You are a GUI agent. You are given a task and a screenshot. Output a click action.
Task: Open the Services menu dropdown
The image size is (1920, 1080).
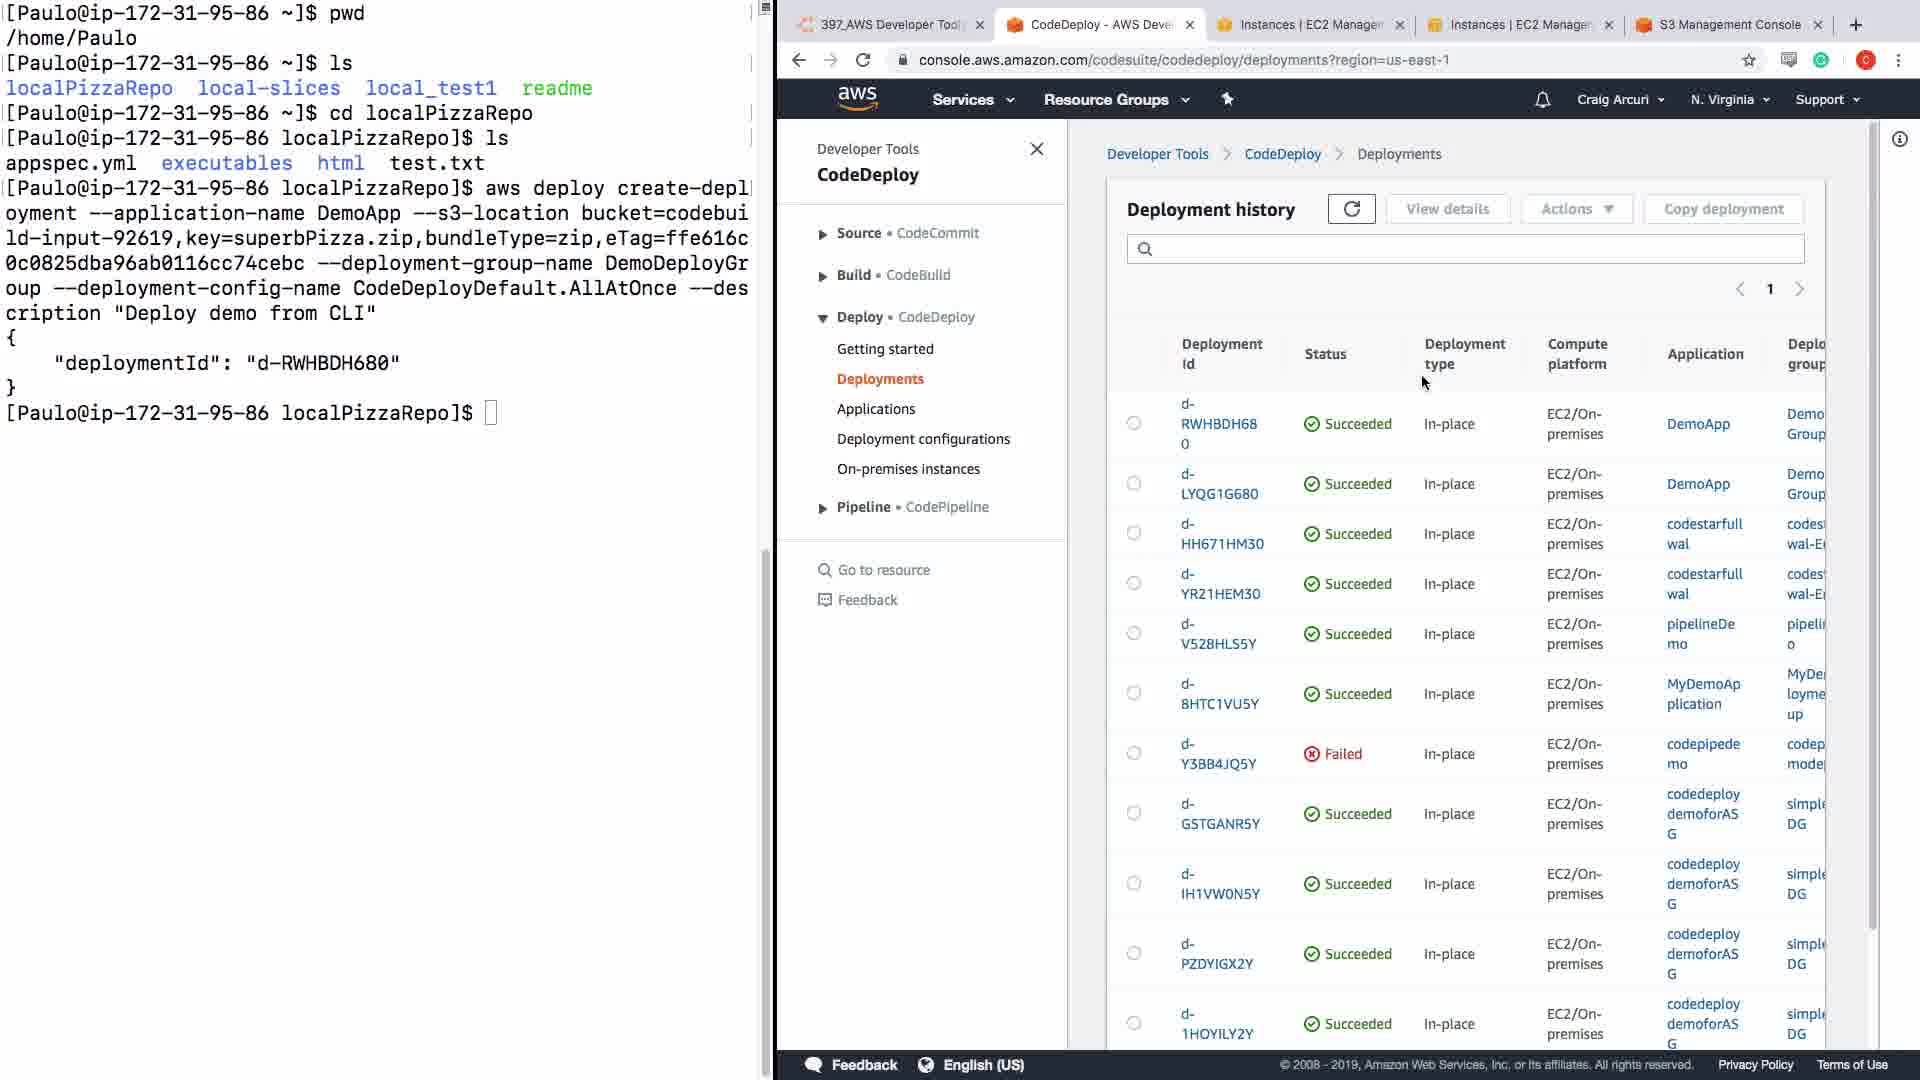click(972, 100)
